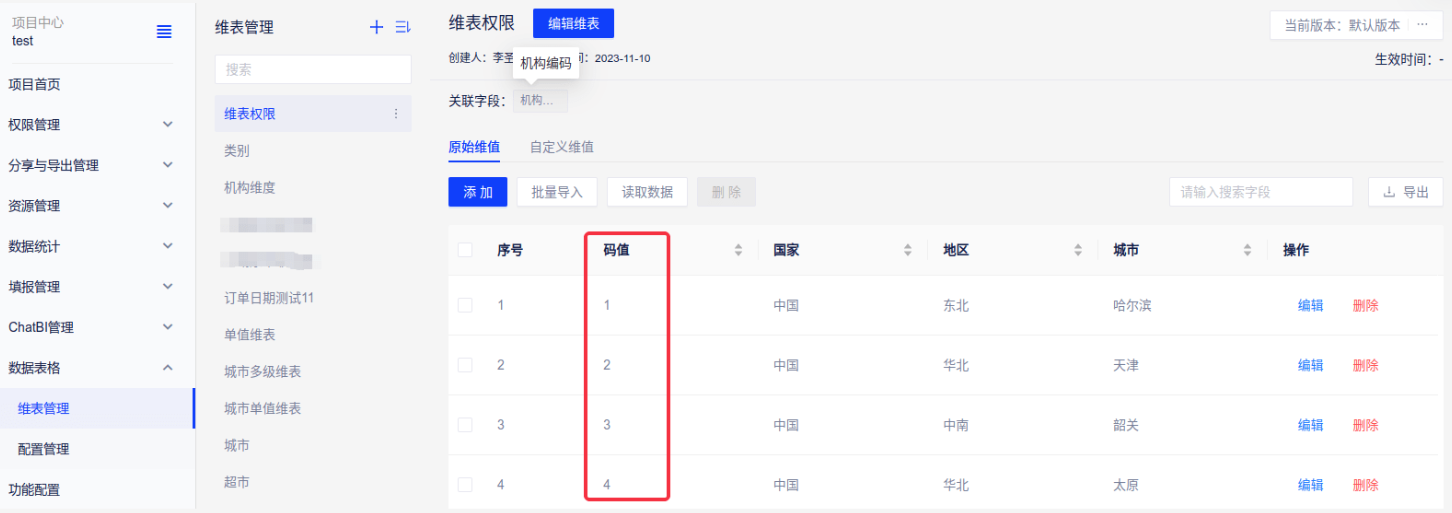Click the plus icon to add 维表

click(x=377, y=28)
